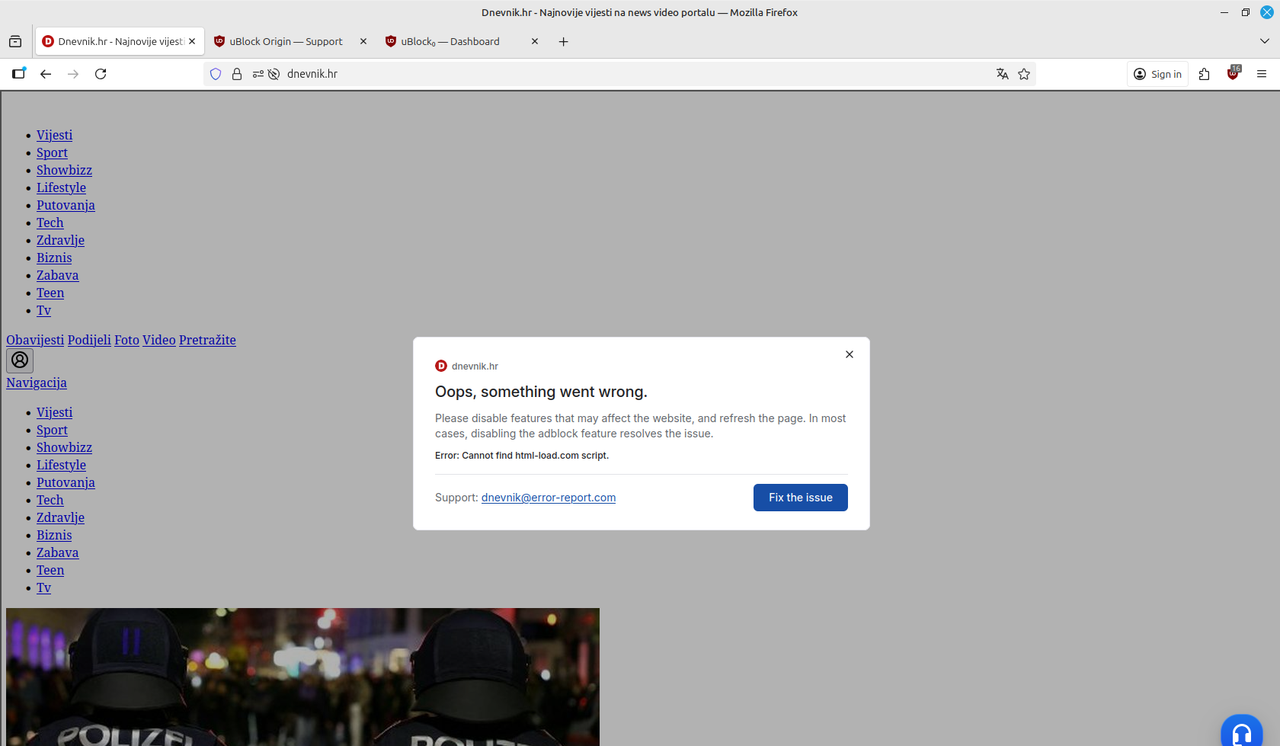Show site security info via padlock icon
1280x746 pixels.
tap(237, 74)
